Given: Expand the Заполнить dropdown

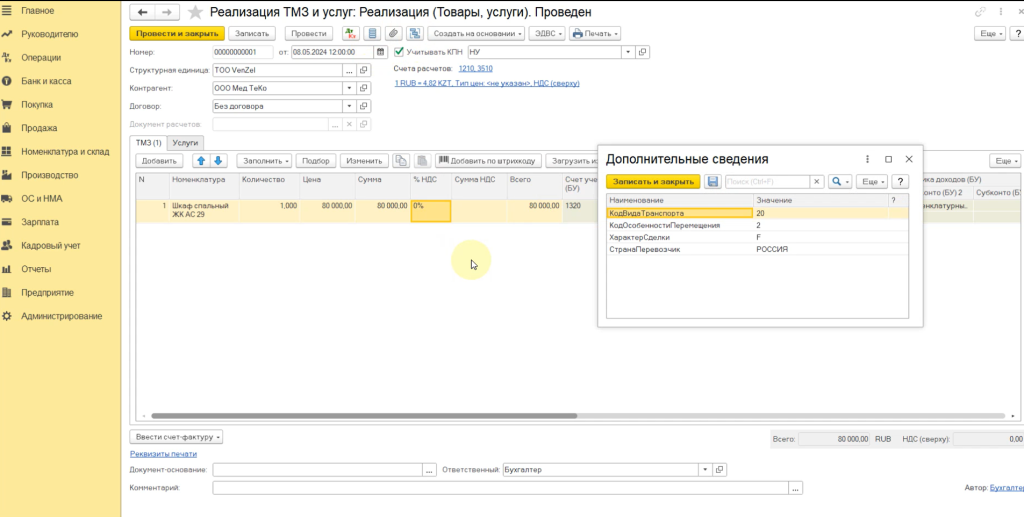Looking at the screenshot, I should click(266, 160).
